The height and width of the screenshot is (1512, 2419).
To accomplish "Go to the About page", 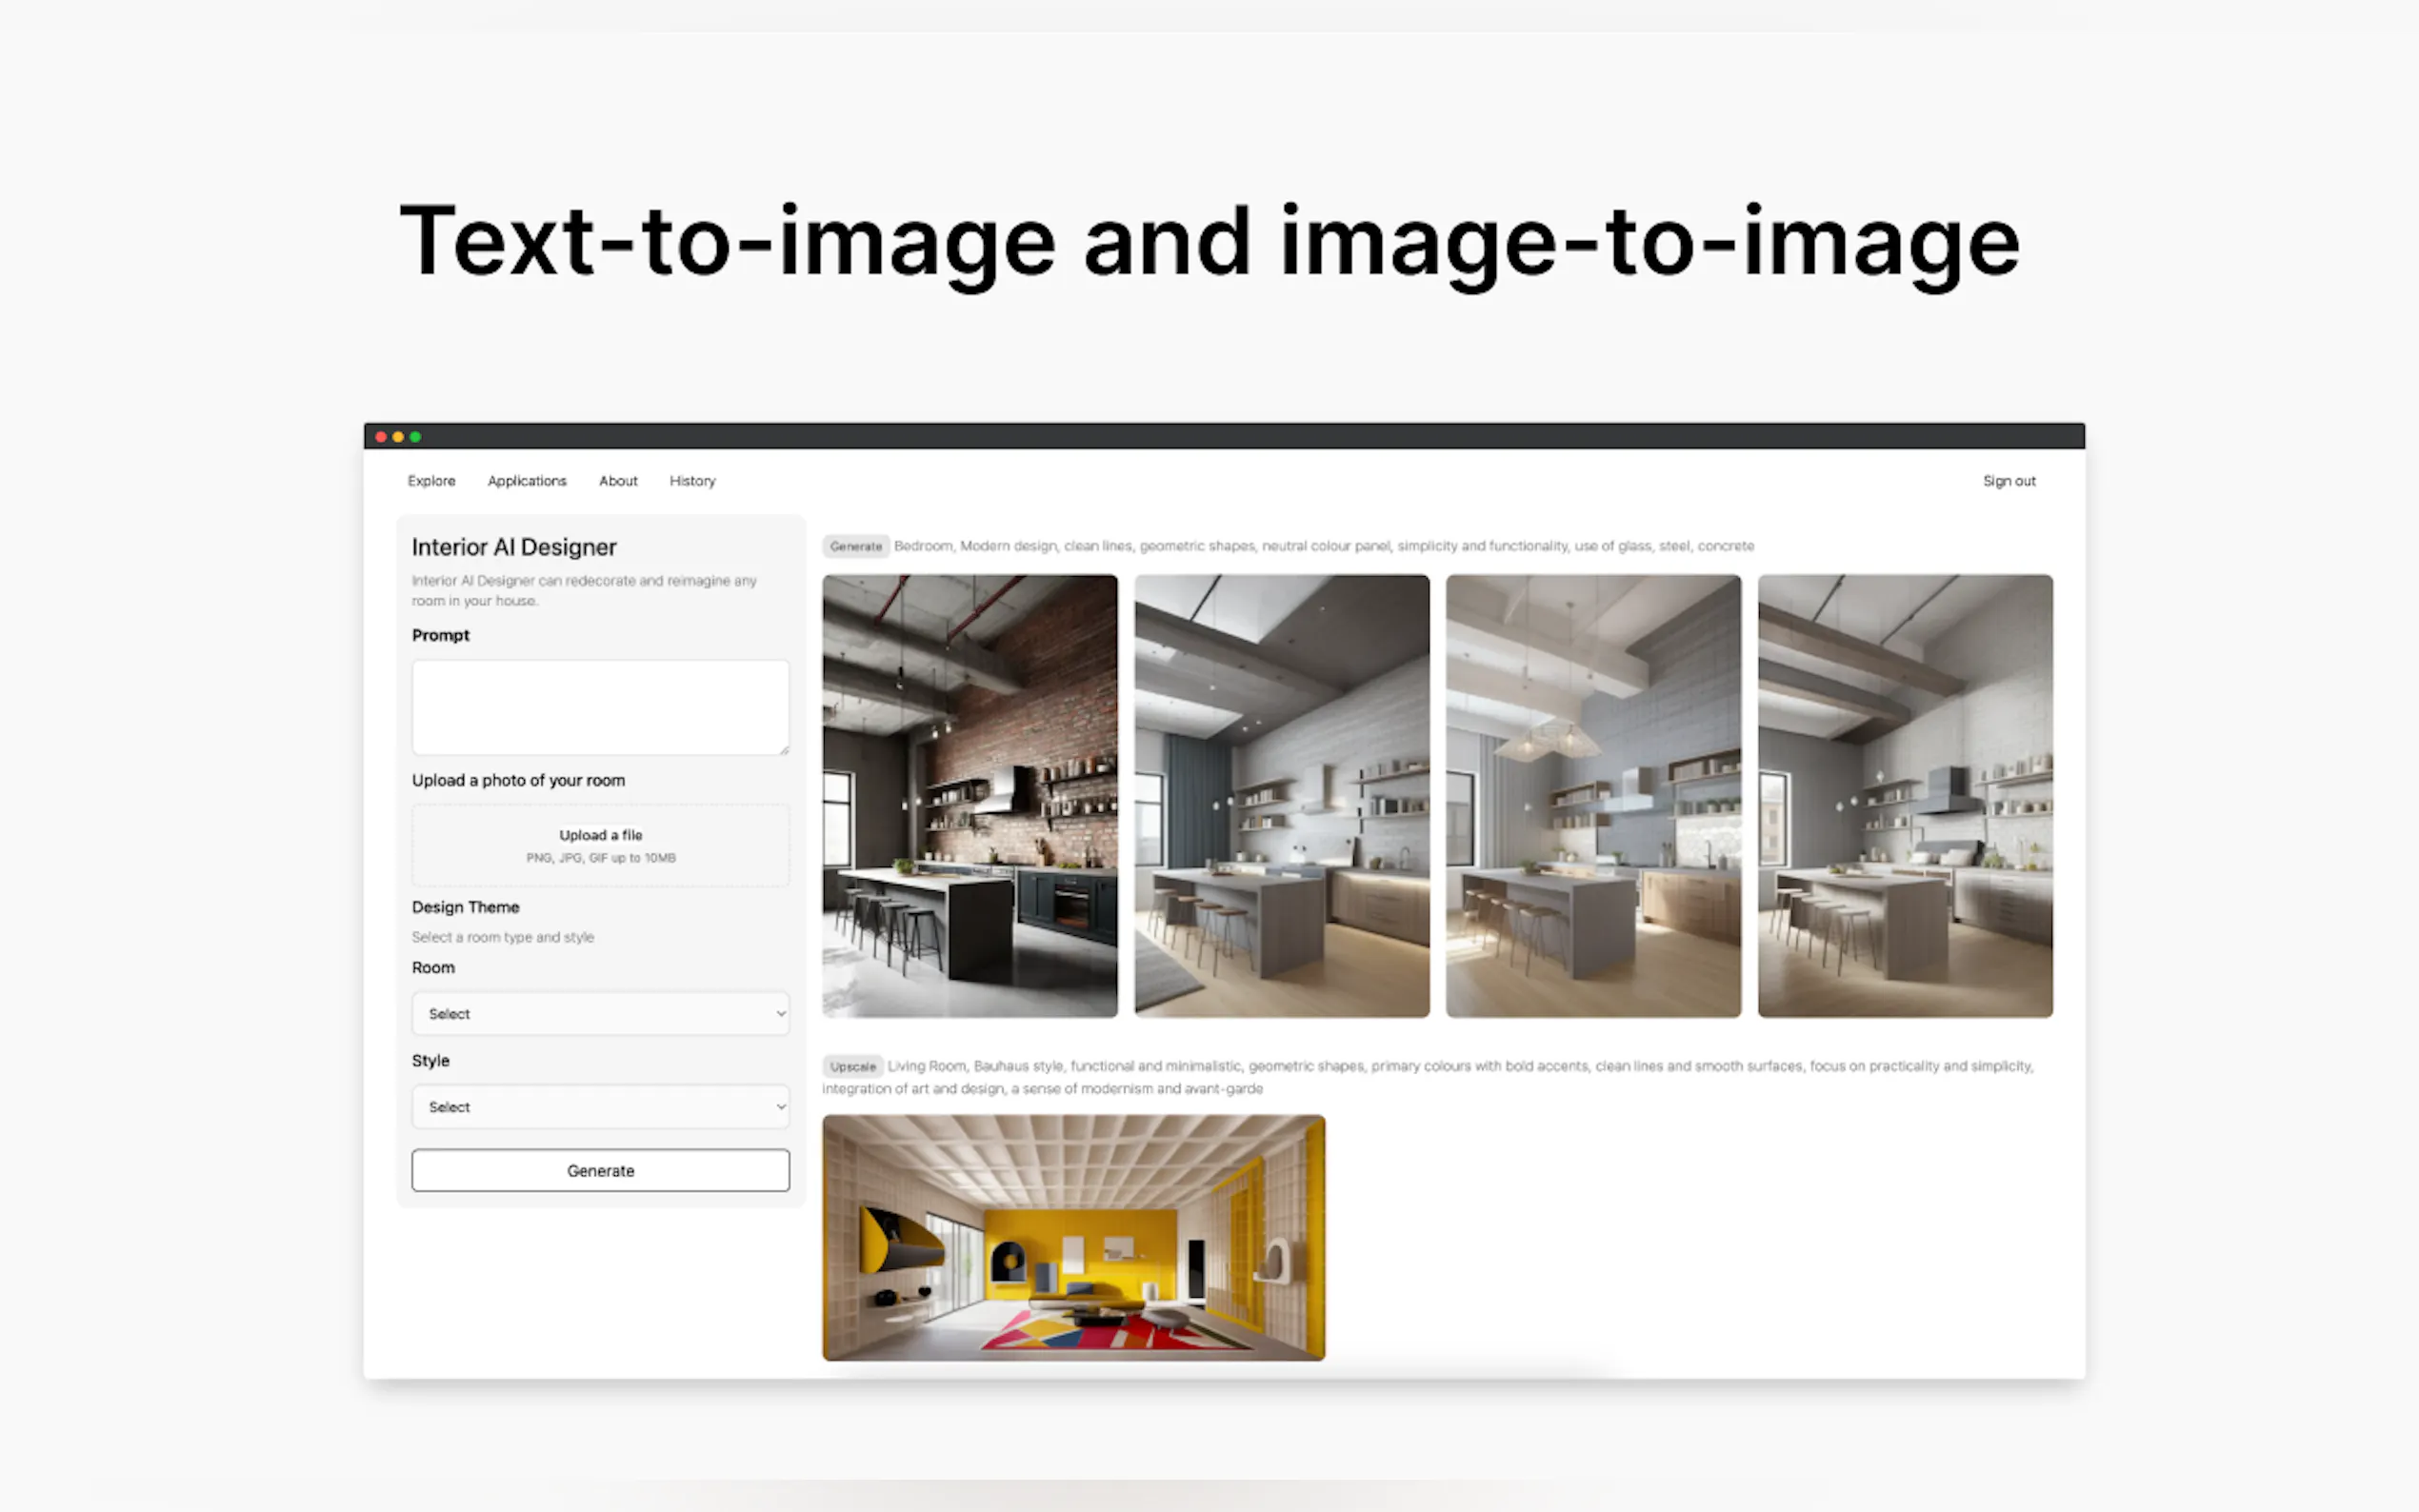I will [x=618, y=481].
